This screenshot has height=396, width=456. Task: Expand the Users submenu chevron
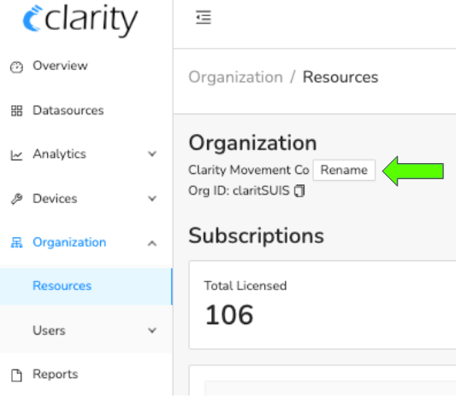coord(152,331)
